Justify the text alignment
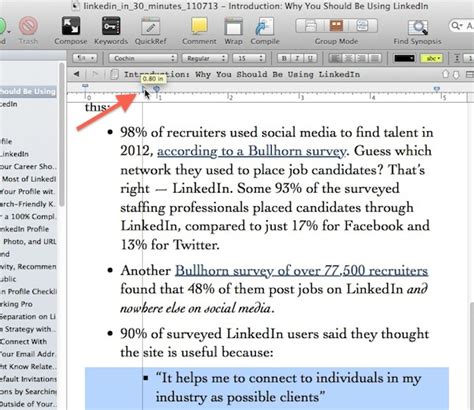This screenshot has height=410, width=474. coord(375,58)
